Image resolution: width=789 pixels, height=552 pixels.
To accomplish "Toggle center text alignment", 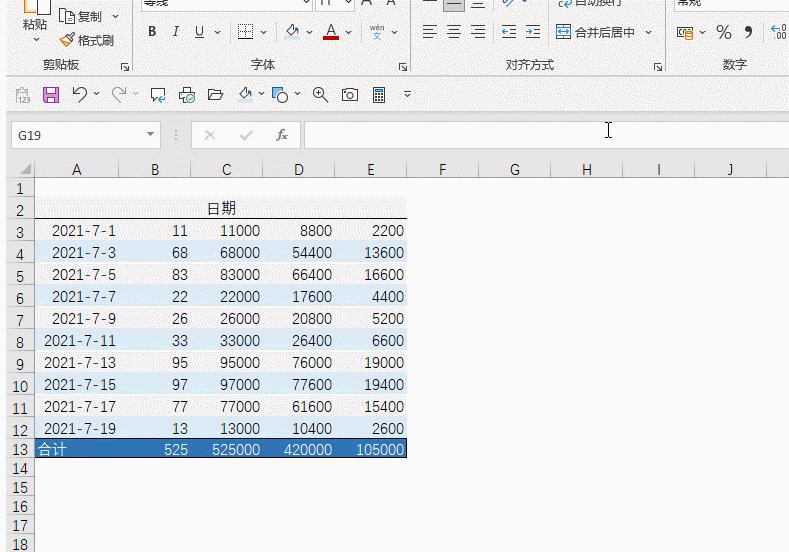I will (x=454, y=32).
